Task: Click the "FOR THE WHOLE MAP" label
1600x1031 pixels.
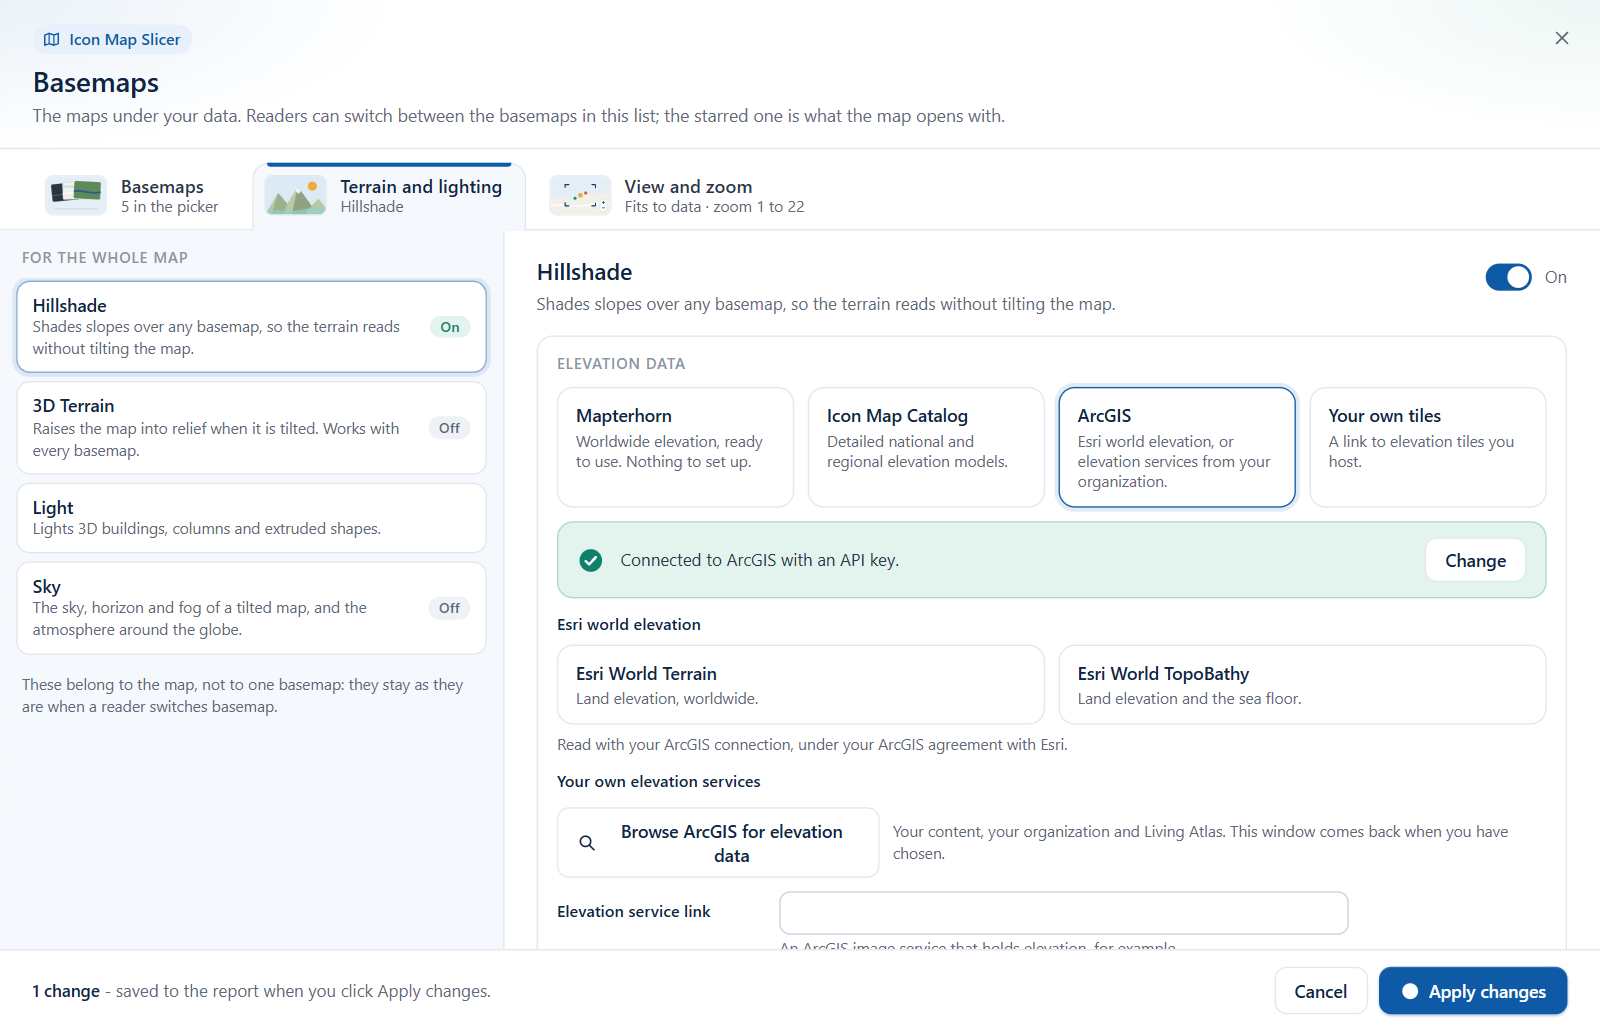Action: pyautogui.click(x=105, y=258)
